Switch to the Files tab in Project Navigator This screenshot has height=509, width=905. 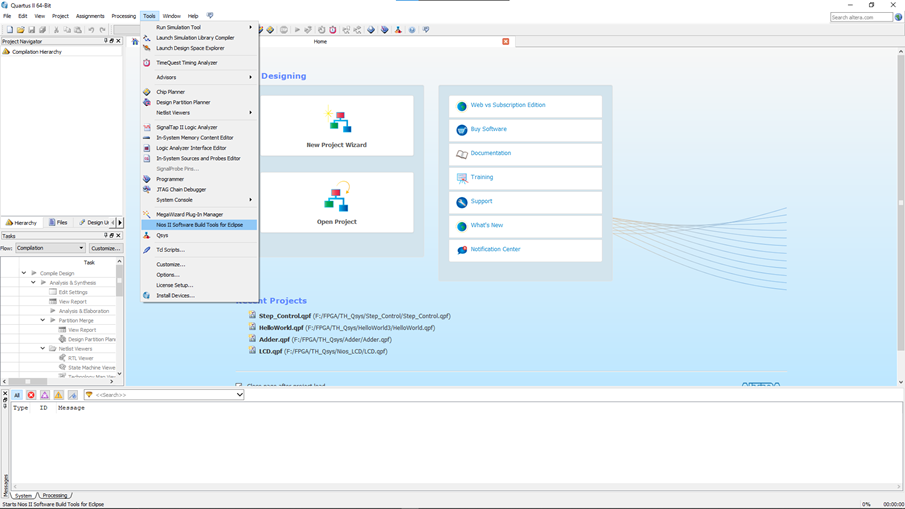(x=58, y=223)
